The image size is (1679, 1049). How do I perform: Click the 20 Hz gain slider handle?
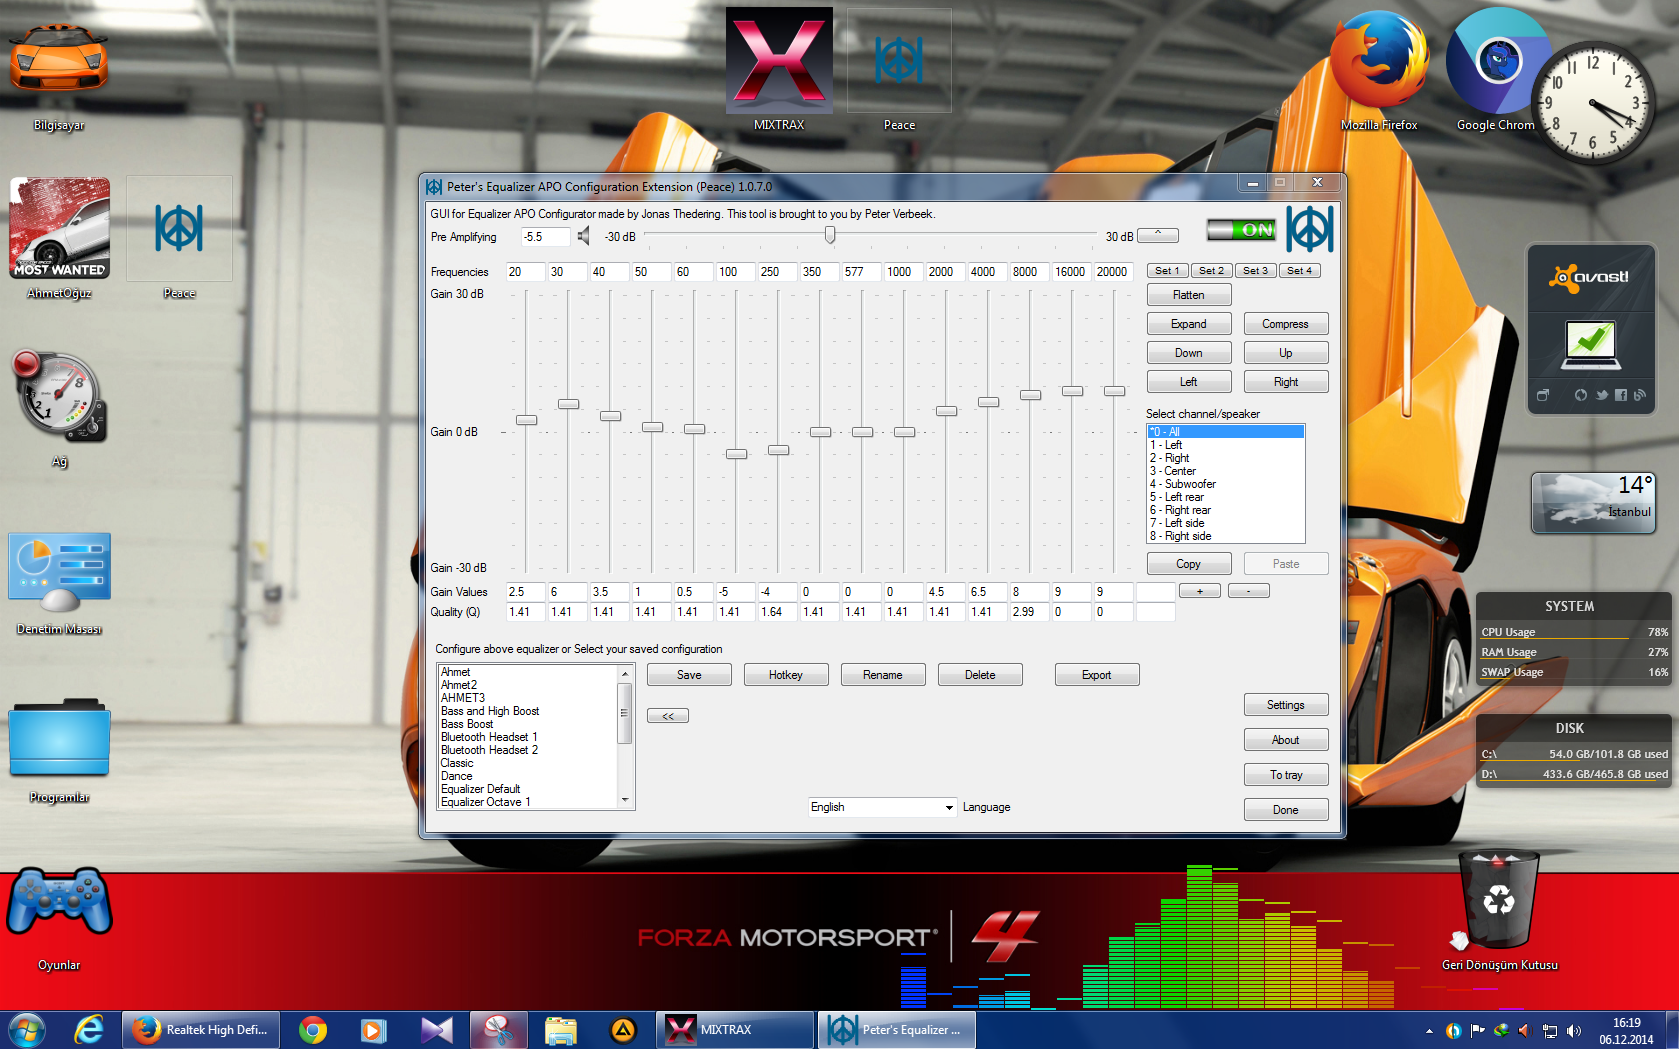[x=527, y=420]
